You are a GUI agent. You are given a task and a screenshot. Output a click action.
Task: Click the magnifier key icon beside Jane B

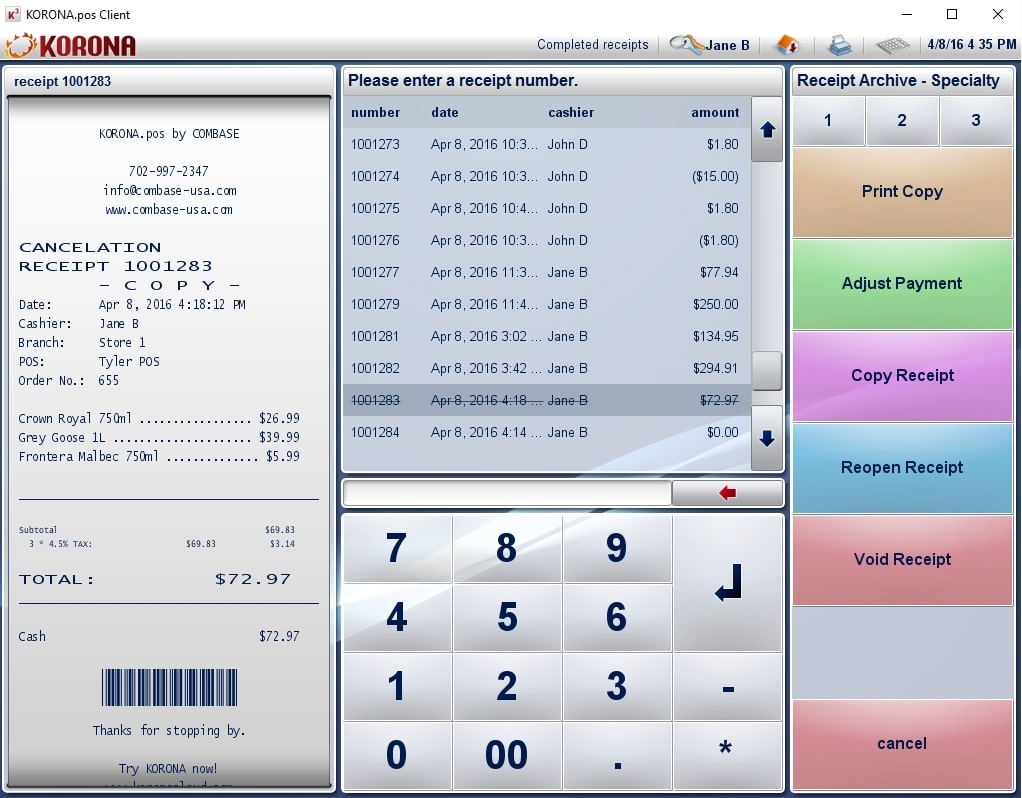coord(686,44)
